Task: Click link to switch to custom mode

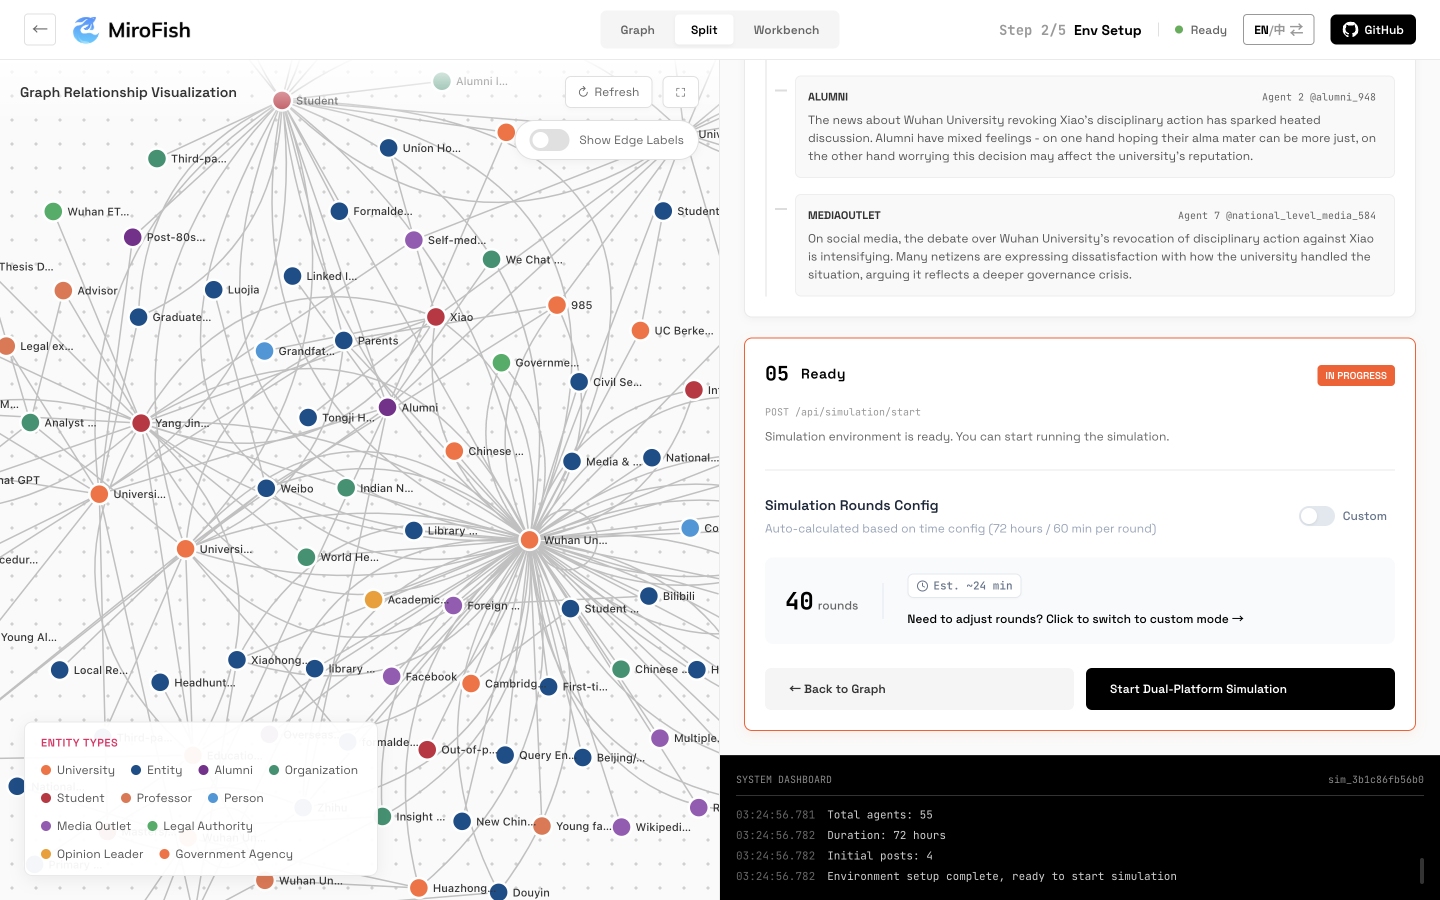Action: (x=1075, y=619)
